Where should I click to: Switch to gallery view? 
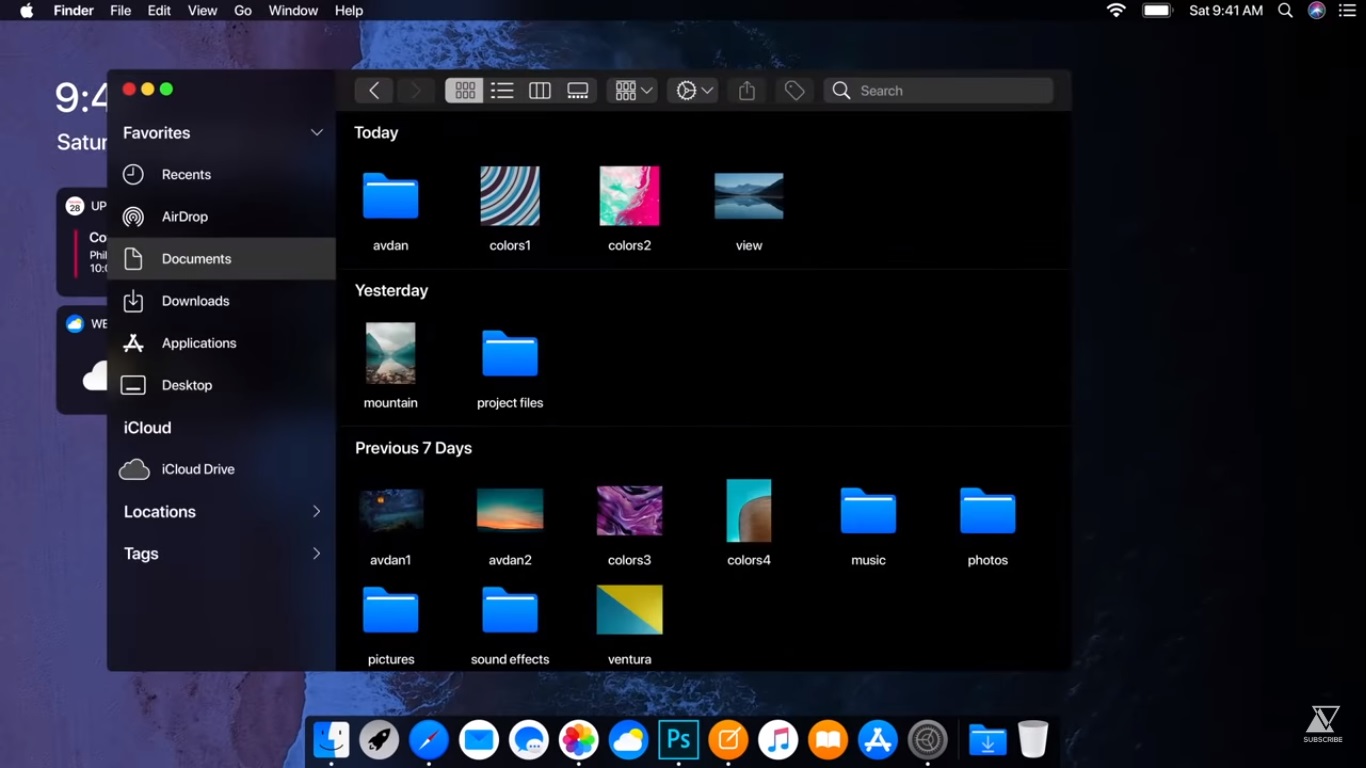pyautogui.click(x=578, y=91)
